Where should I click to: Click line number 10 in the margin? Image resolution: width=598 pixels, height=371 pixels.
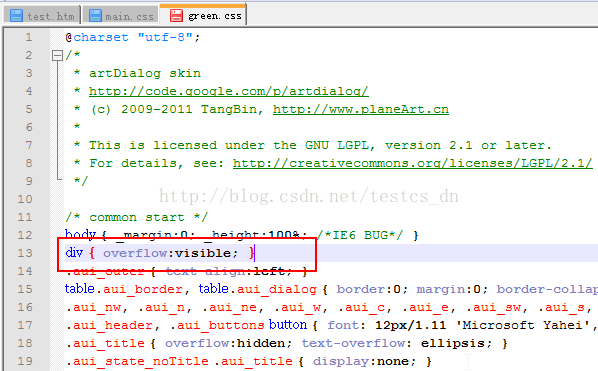[25, 199]
